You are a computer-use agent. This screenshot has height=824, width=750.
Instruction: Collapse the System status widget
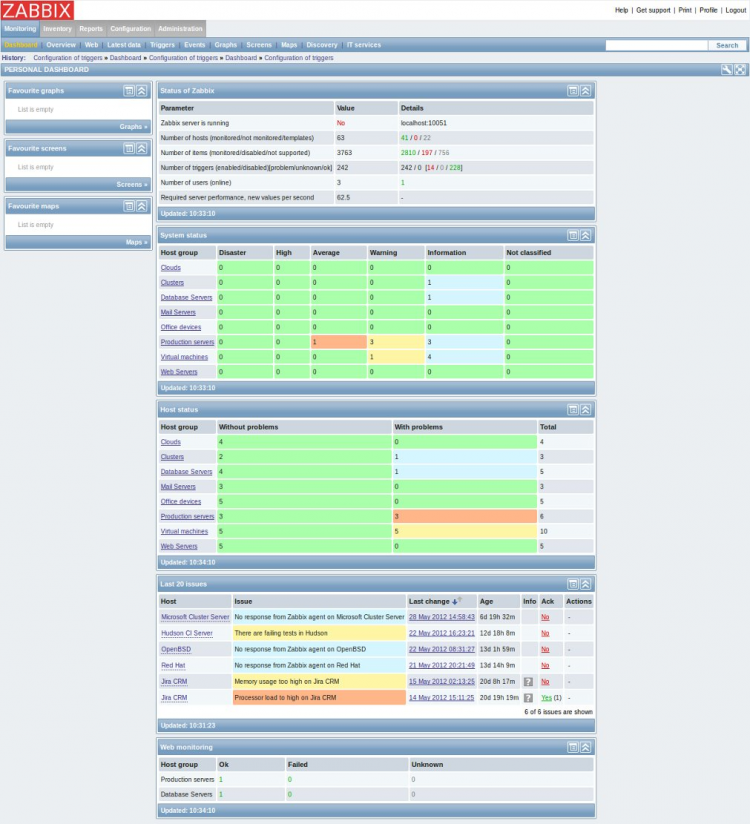(x=585, y=235)
